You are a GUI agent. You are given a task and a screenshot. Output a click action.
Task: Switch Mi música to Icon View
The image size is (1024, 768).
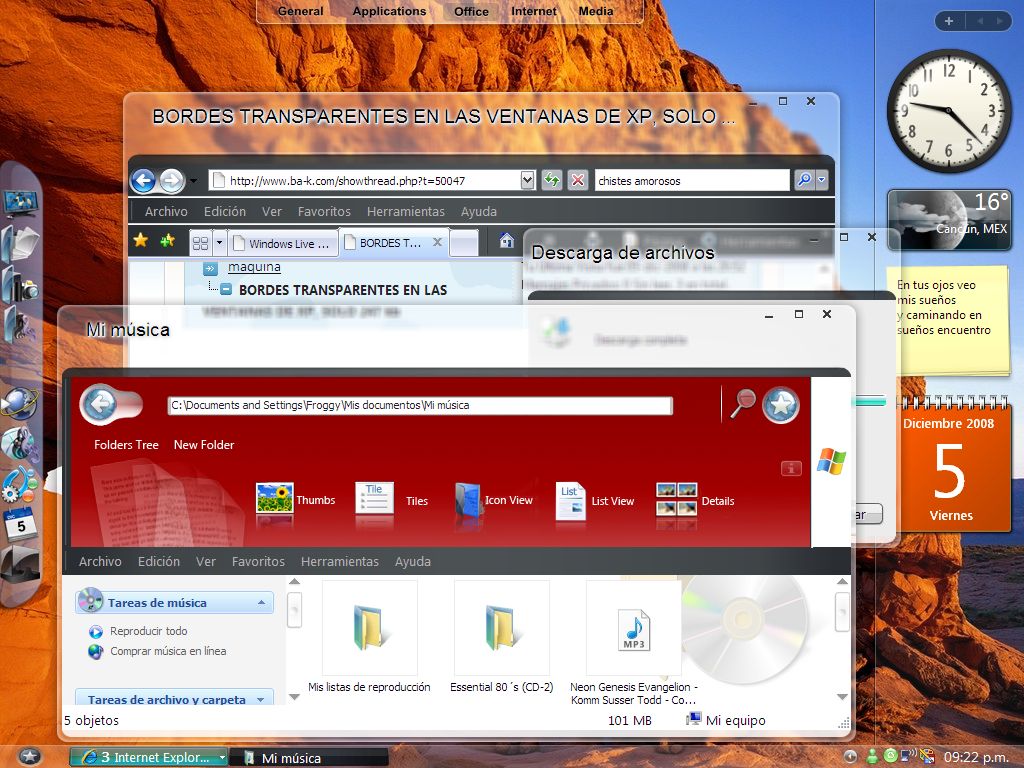494,500
